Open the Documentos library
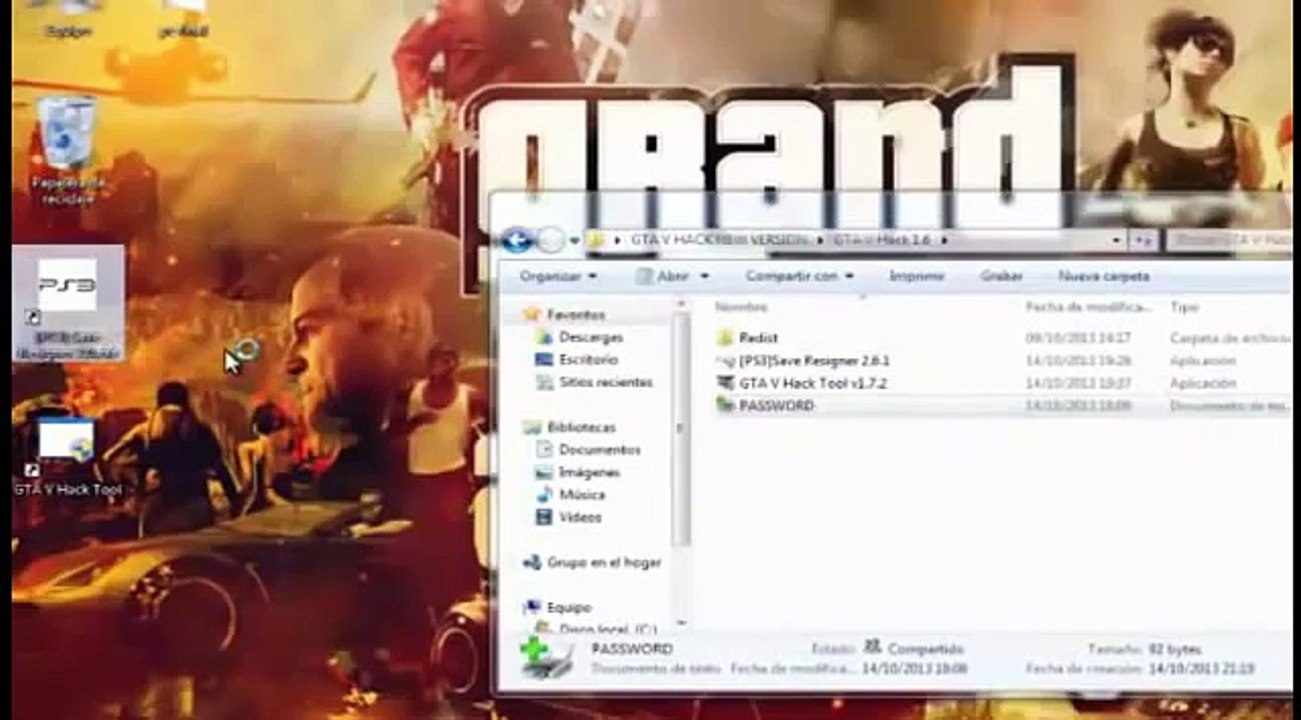Image resolution: width=1301 pixels, height=720 pixels. click(599, 450)
